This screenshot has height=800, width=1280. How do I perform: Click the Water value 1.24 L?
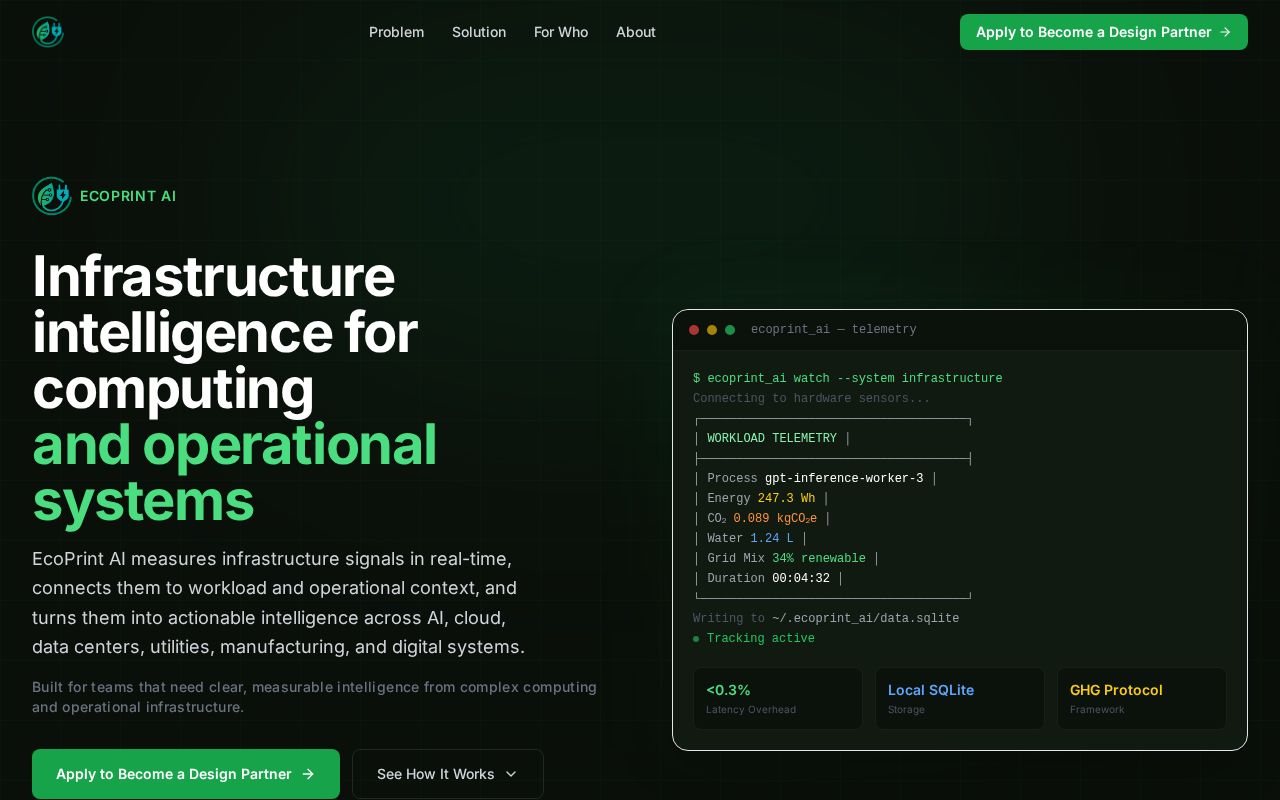[772, 538]
